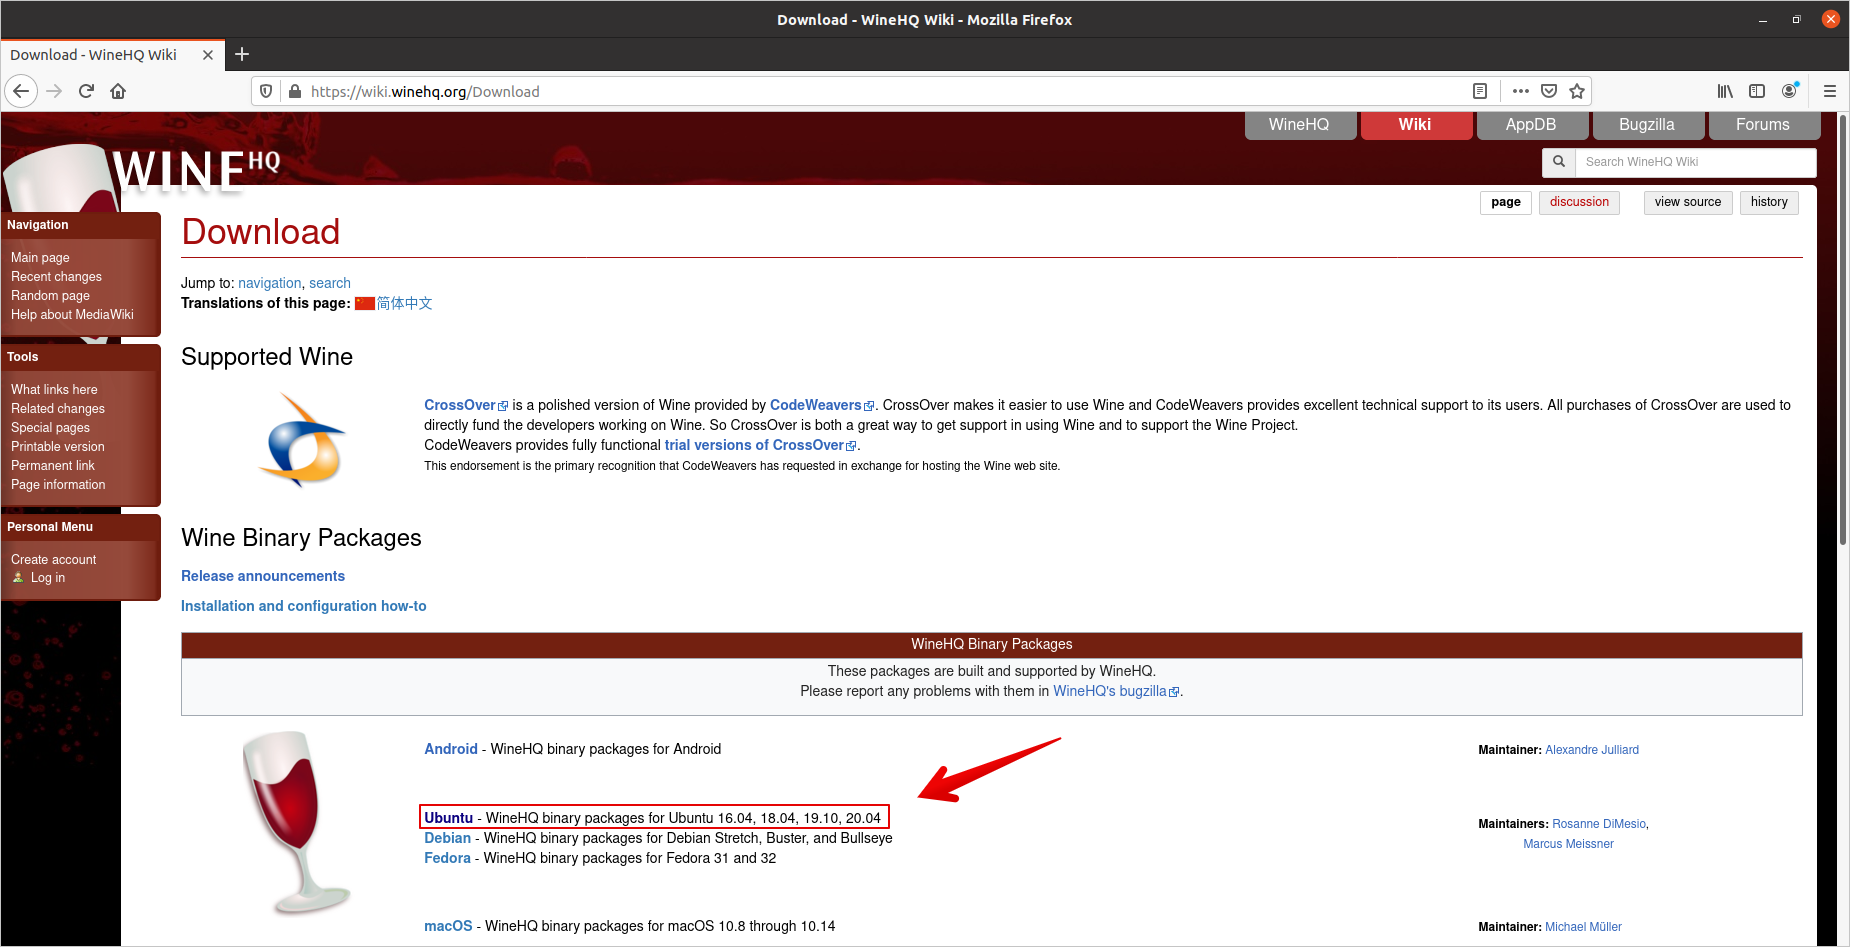Click Create account in Personal Menu
The width and height of the screenshot is (1850, 947).
click(54, 560)
